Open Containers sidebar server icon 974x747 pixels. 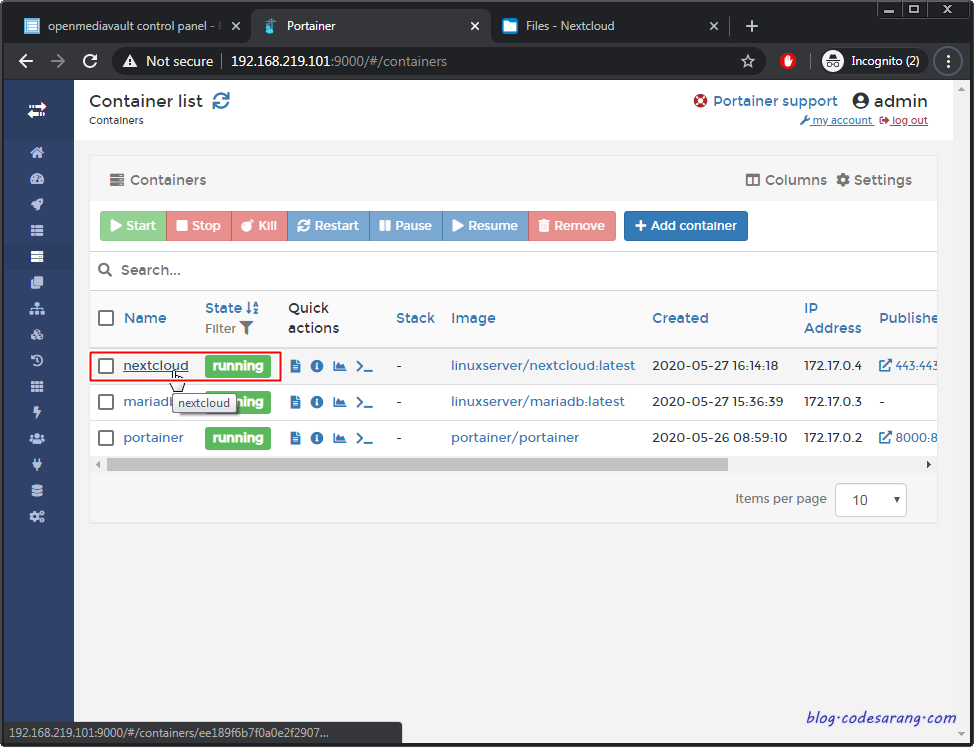coord(37,256)
